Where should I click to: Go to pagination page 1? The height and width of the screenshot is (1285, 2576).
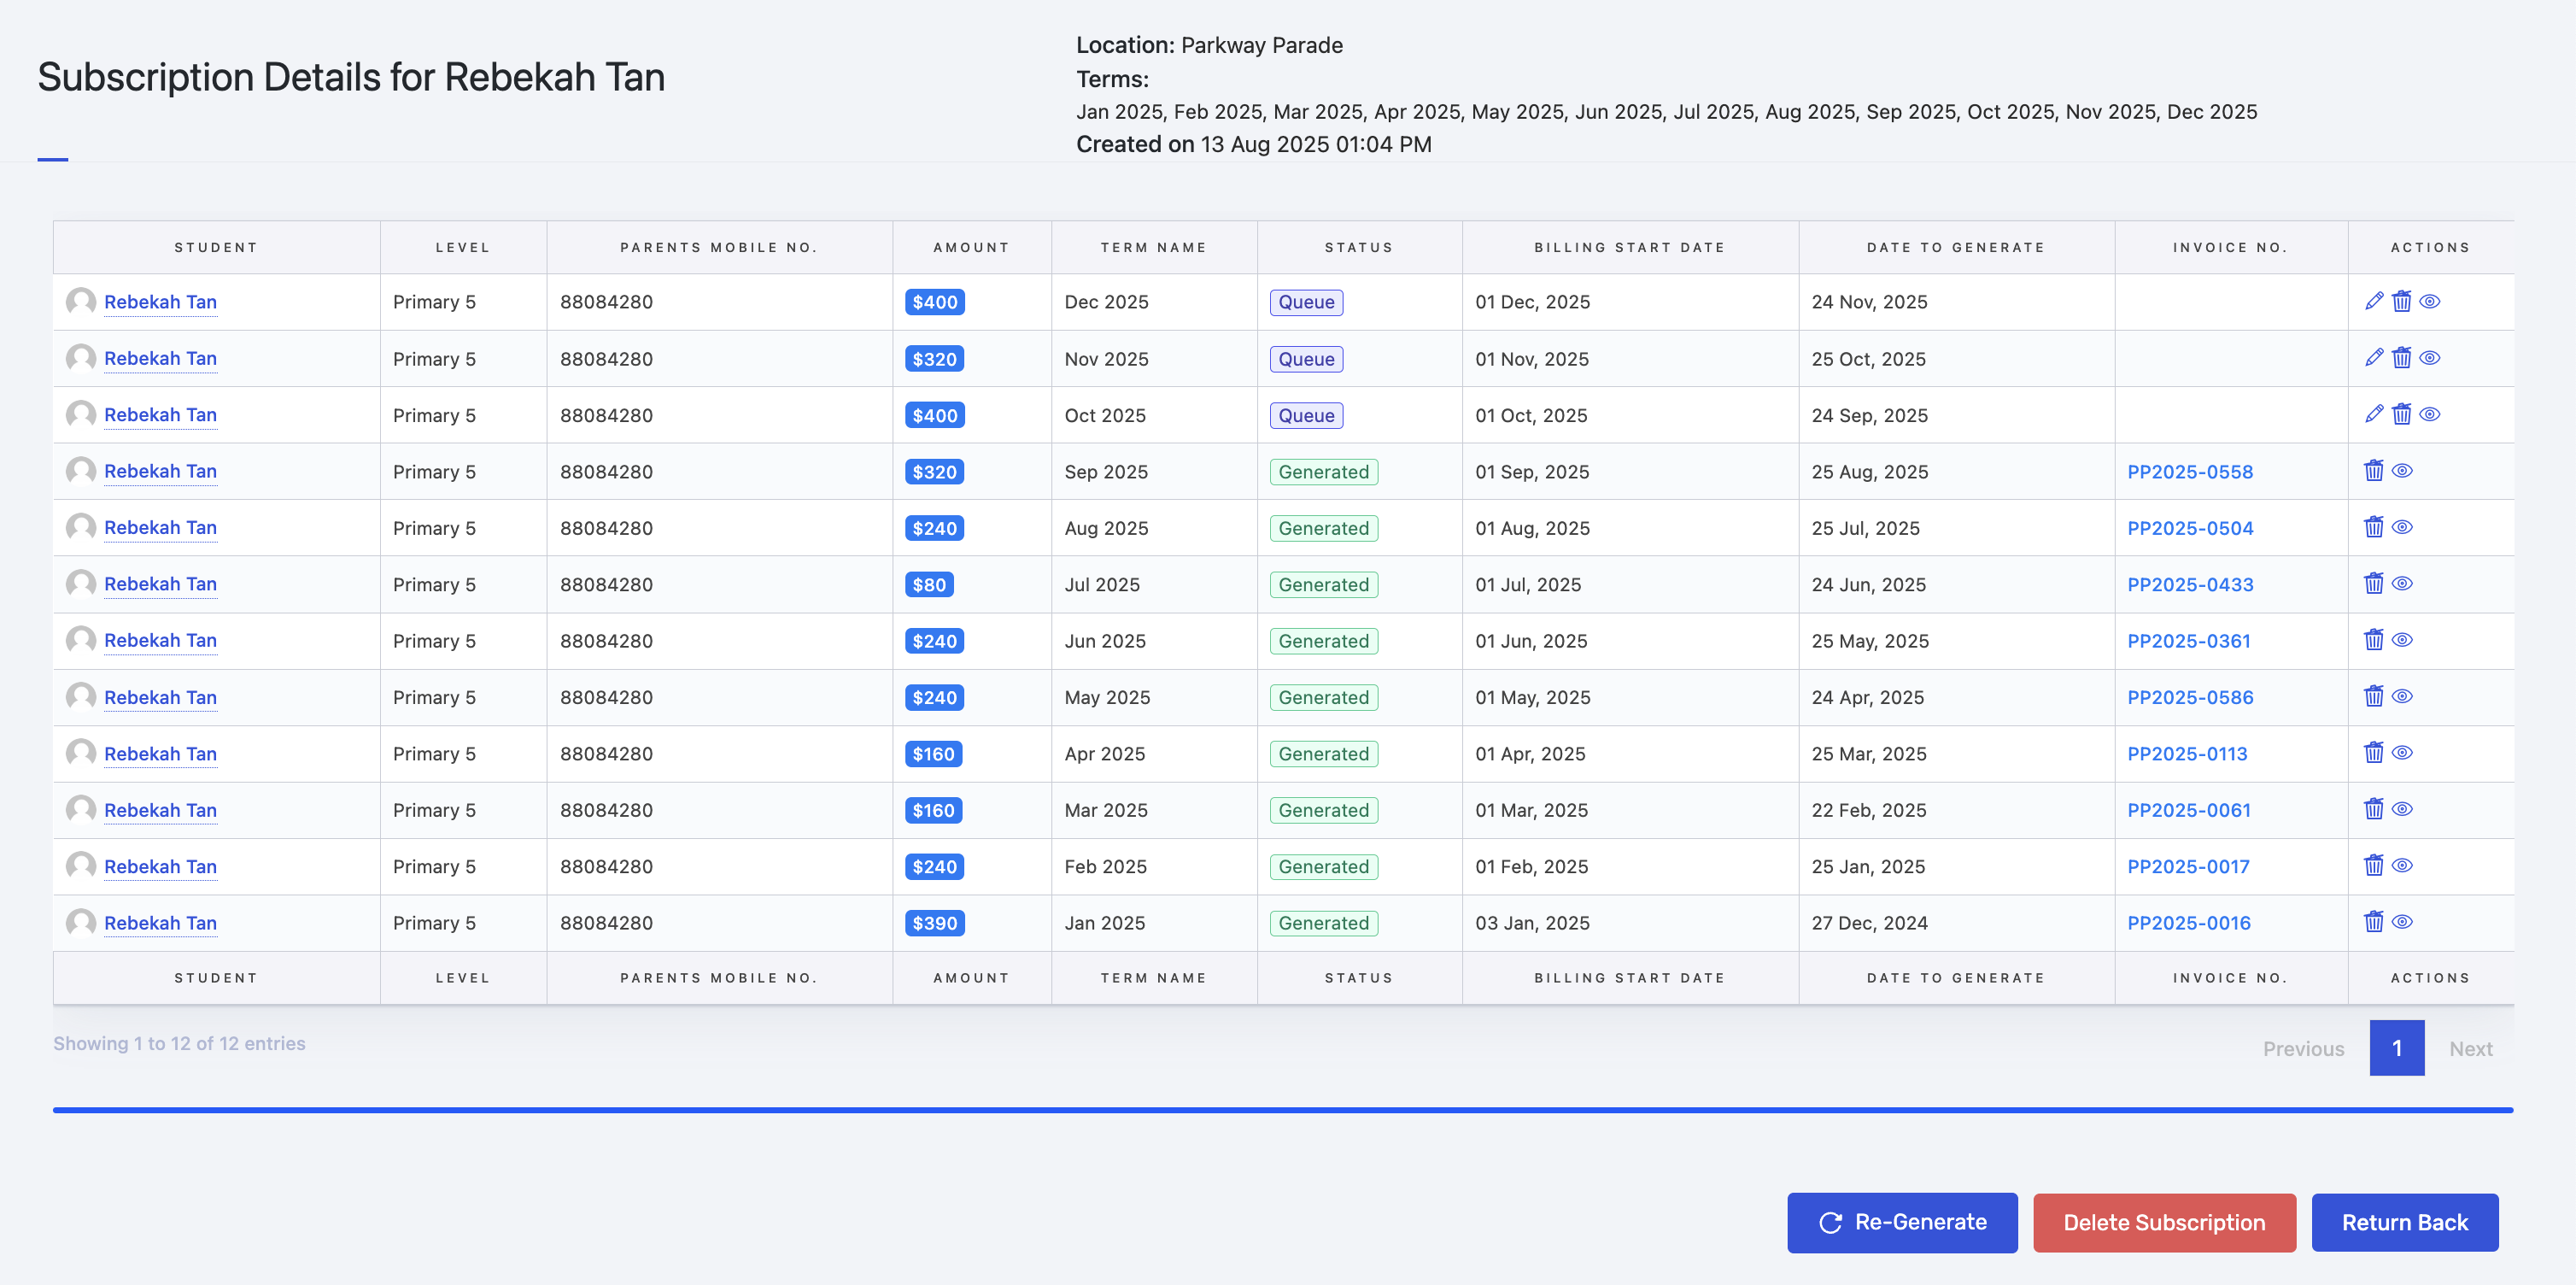coord(2396,1048)
